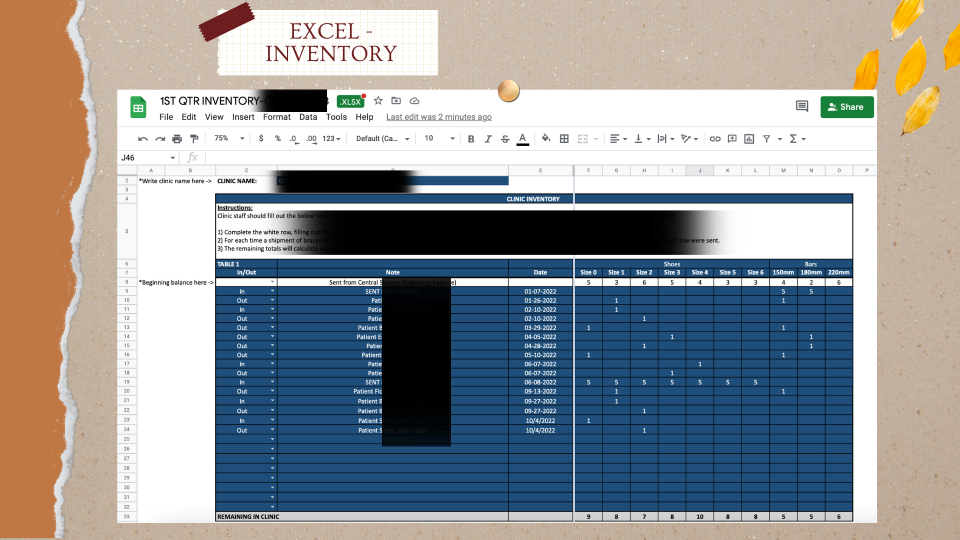Format as currency with dollar icon
Viewport: 960px width, 540px height.
click(x=261, y=138)
